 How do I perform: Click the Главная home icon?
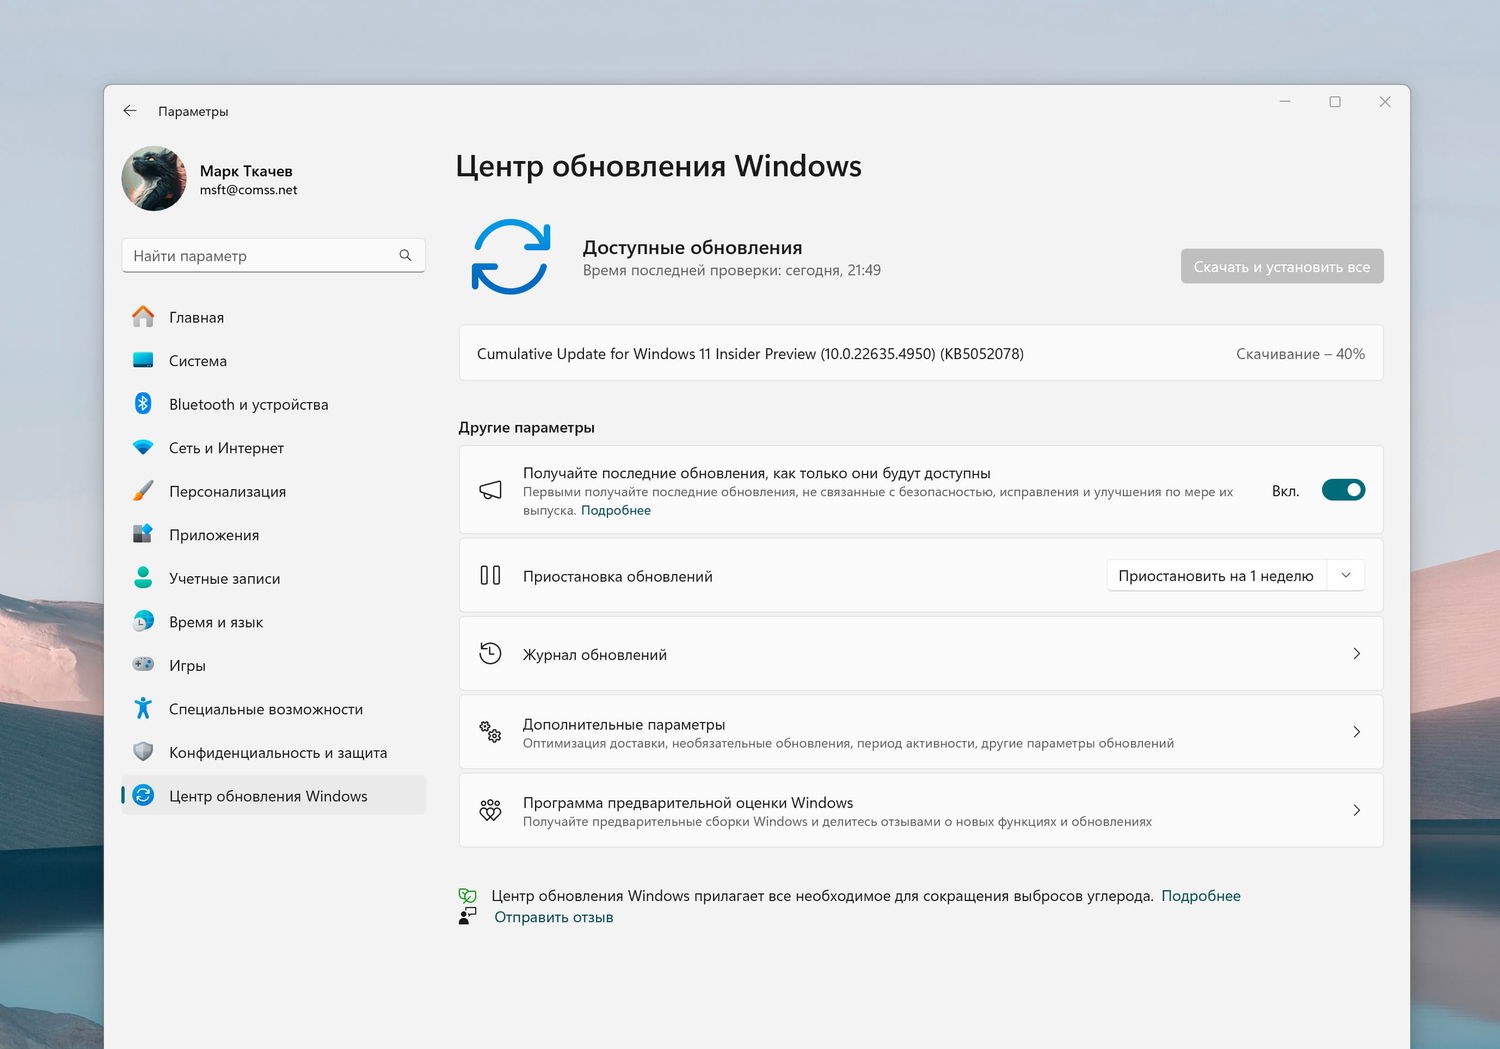[143, 317]
